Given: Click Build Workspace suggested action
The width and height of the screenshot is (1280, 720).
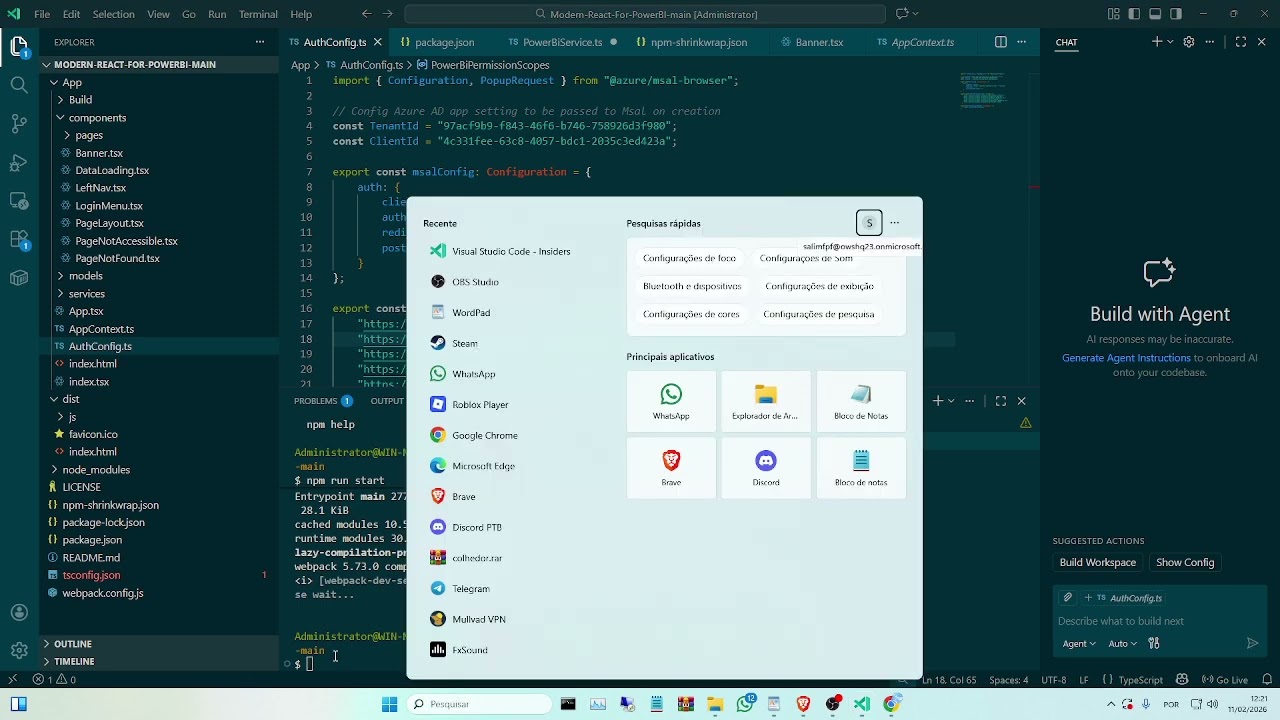Looking at the screenshot, I should click(x=1097, y=562).
